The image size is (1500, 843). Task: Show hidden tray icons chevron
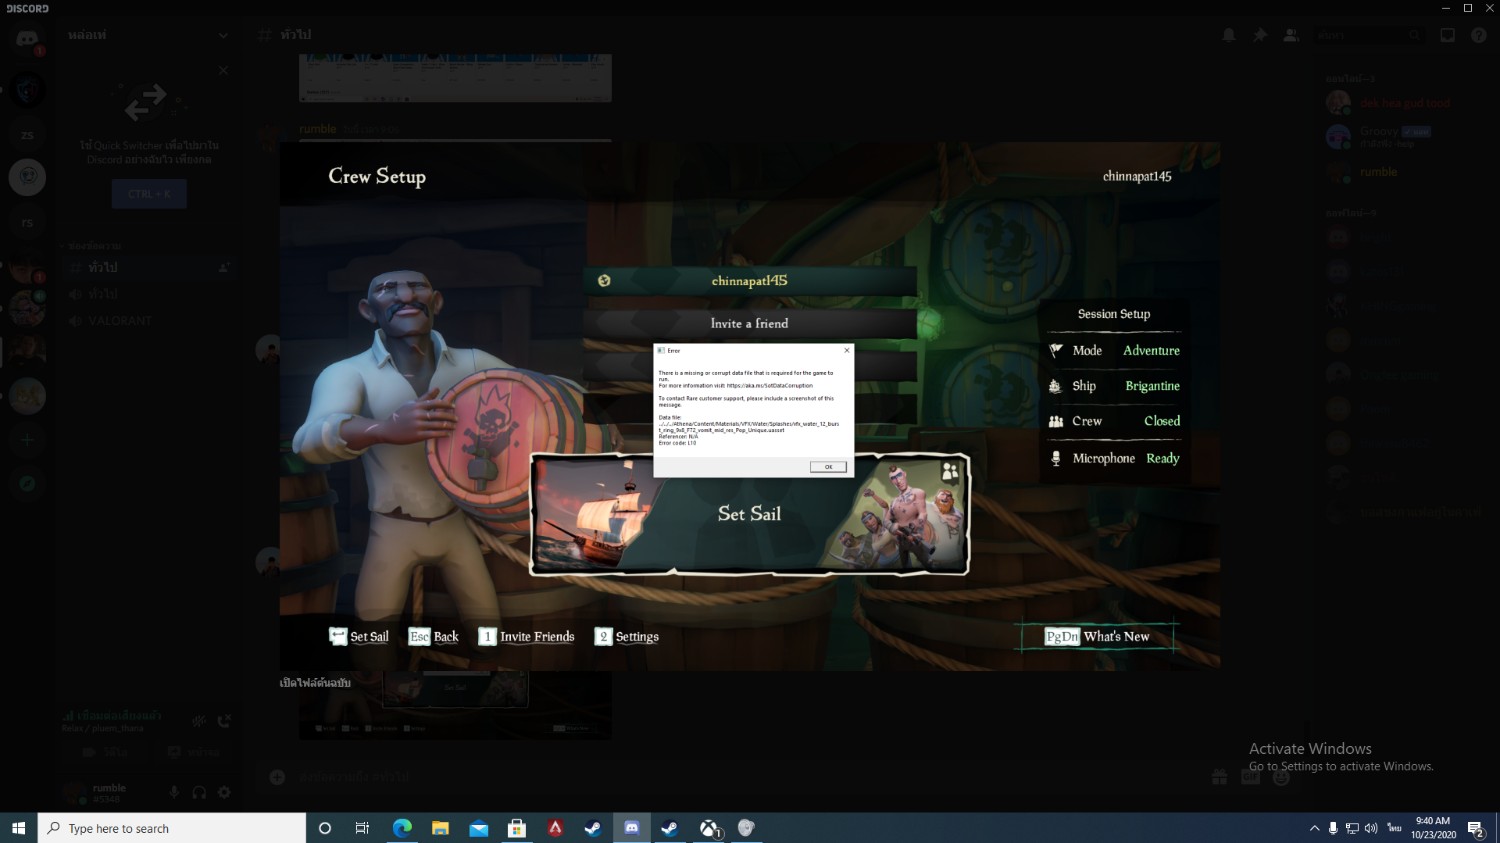pos(1314,828)
